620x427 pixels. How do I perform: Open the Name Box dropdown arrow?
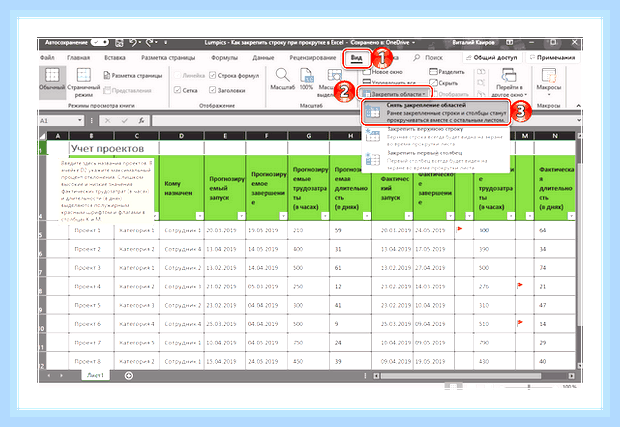[80, 120]
